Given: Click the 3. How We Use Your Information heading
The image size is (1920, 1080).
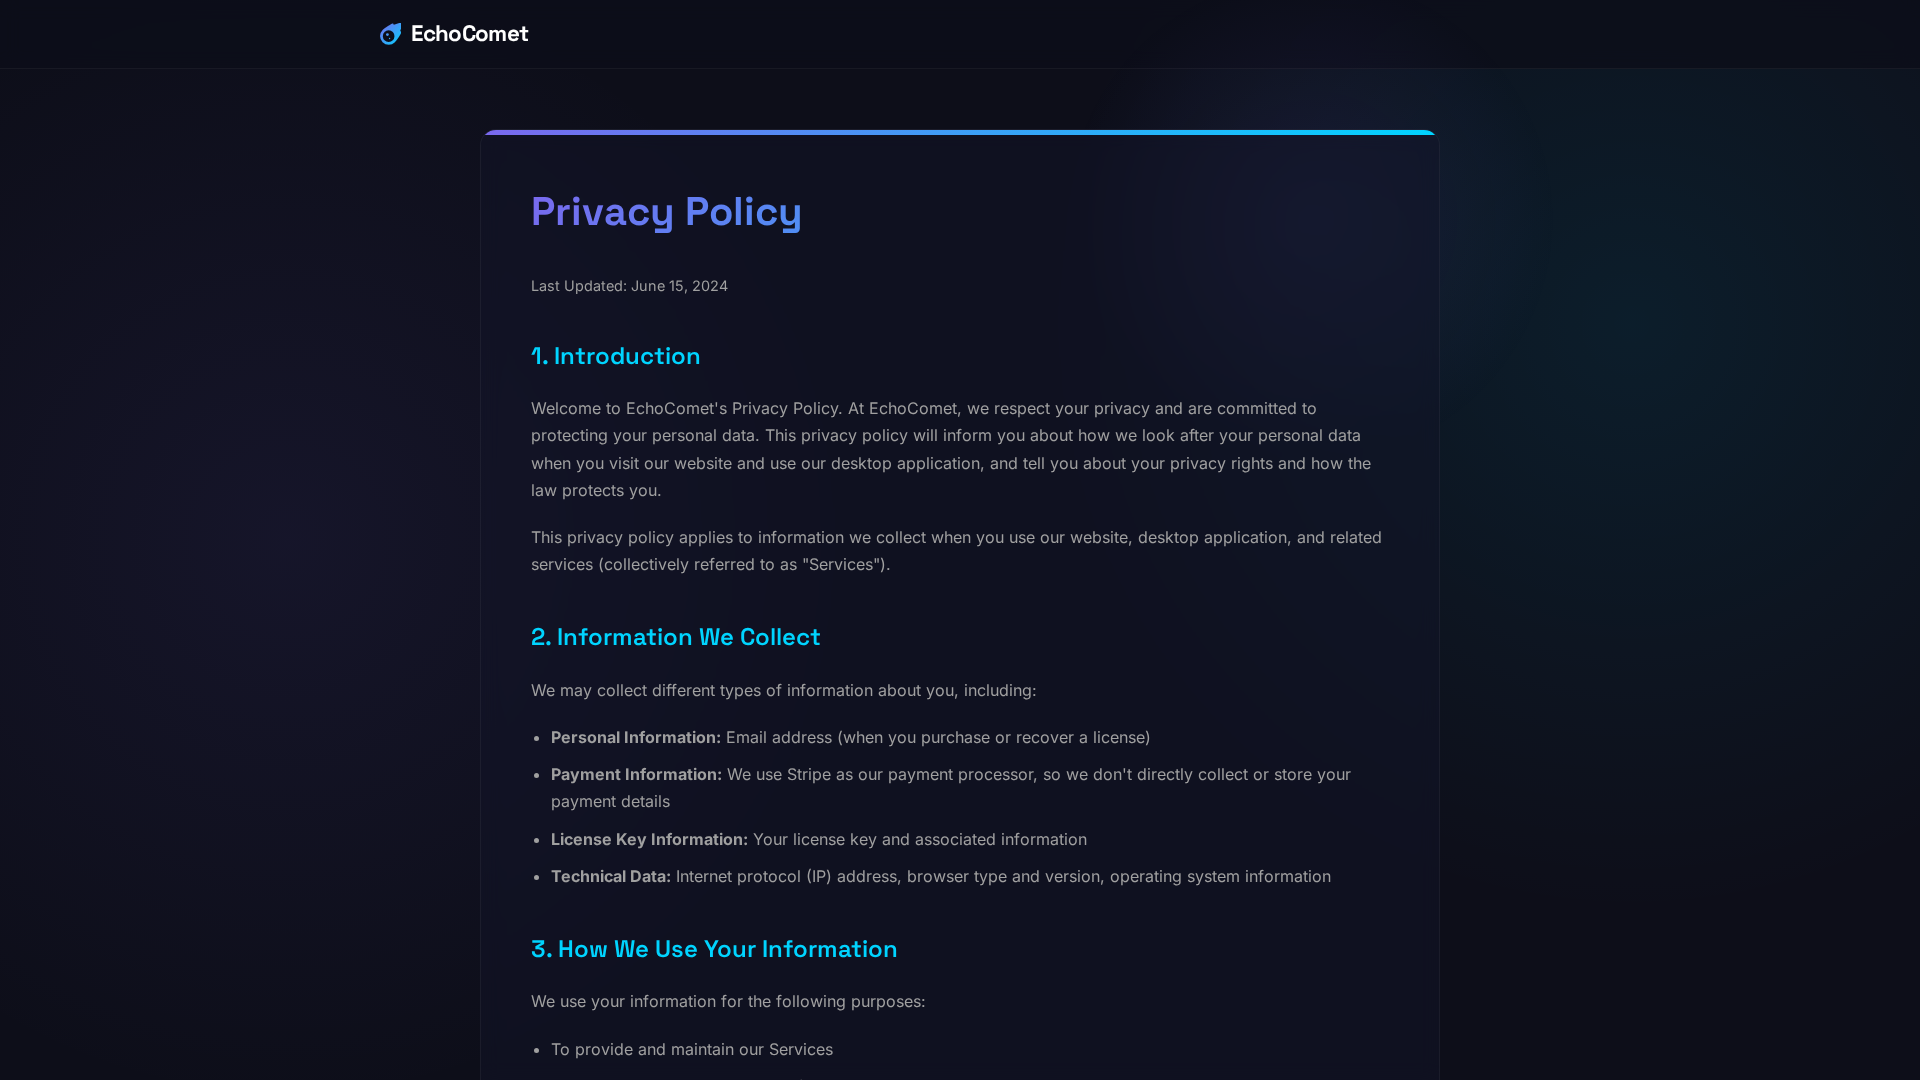Looking at the screenshot, I should 714,949.
